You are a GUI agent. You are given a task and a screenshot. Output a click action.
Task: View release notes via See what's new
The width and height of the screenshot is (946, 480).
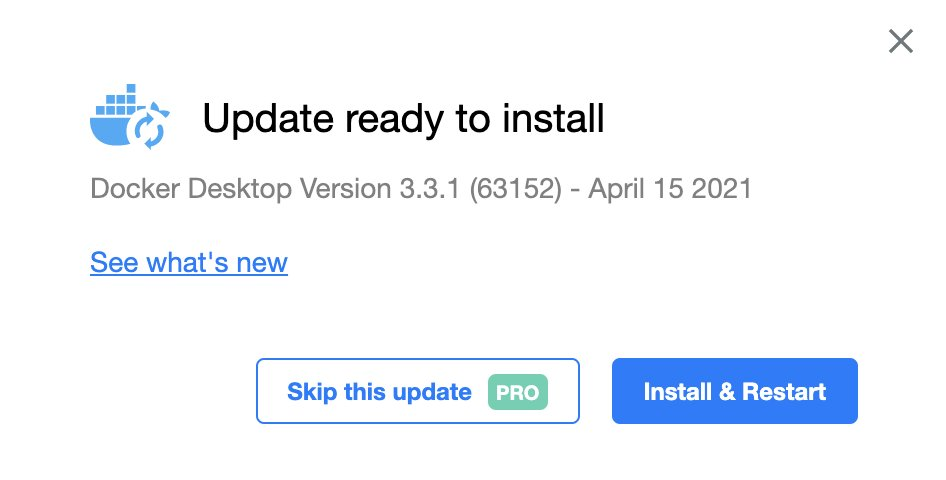click(x=189, y=263)
